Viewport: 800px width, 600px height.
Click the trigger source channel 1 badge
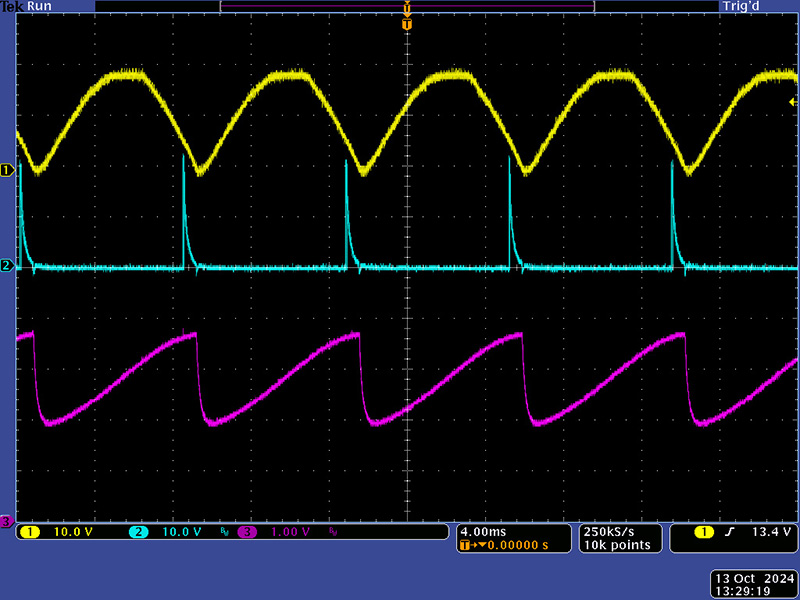703,532
